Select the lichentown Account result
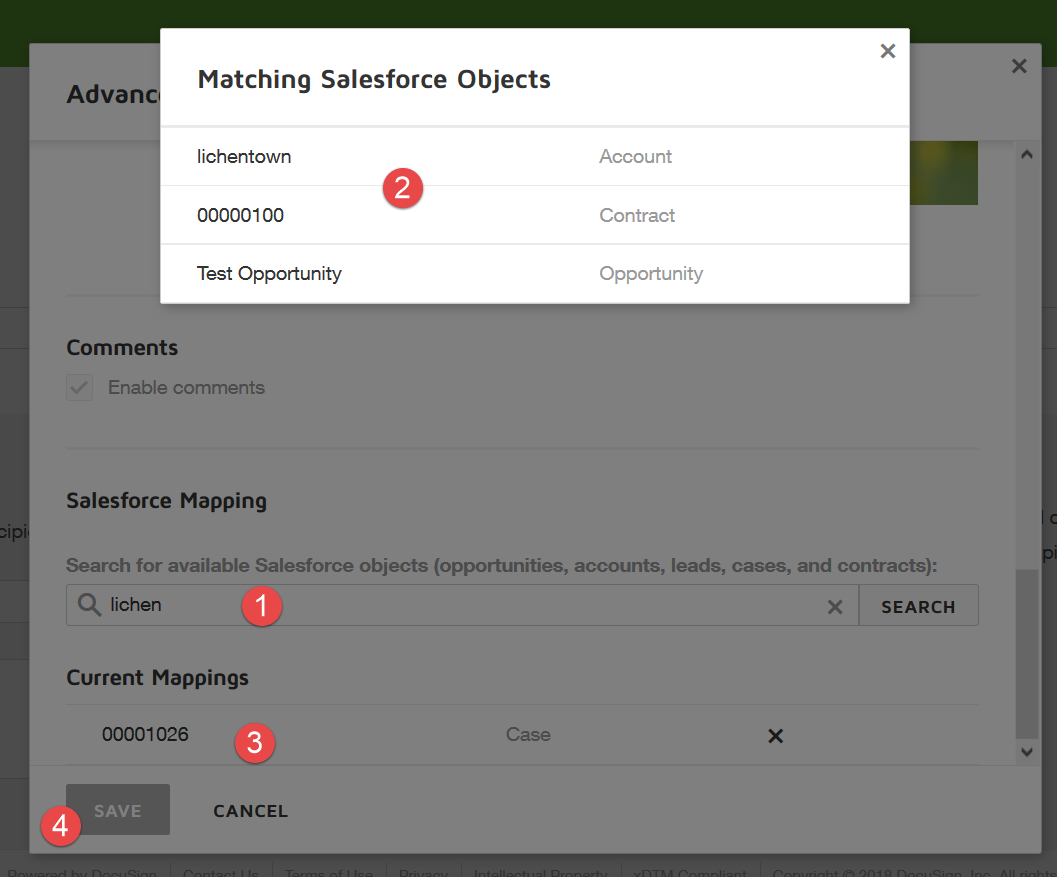Image resolution: width=1057 pixels, height=877 pixels. (x=244, y=157)
